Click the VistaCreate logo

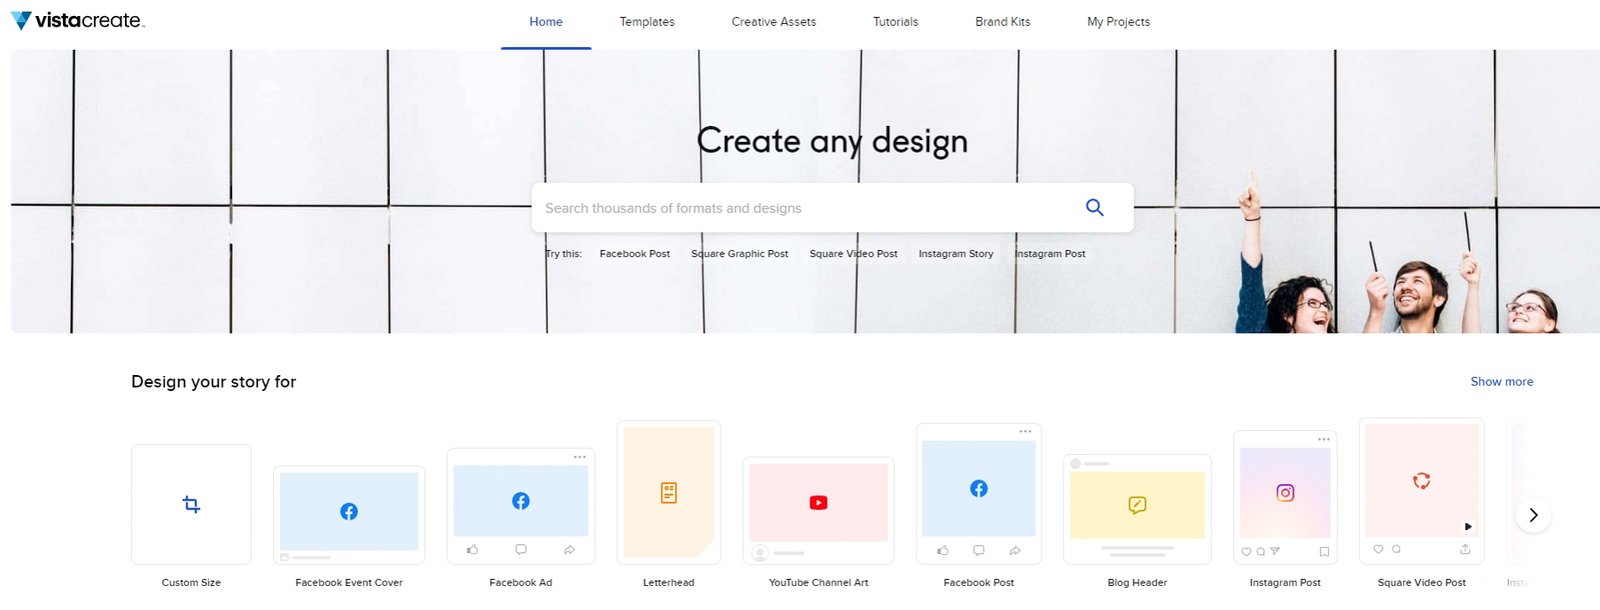click(78, 21)
